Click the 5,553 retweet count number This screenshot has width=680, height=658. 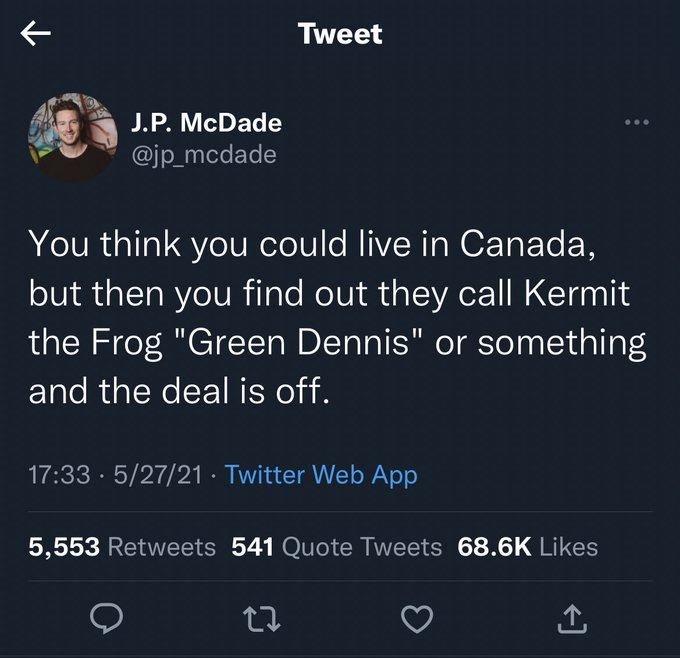[x=64, y=547]
